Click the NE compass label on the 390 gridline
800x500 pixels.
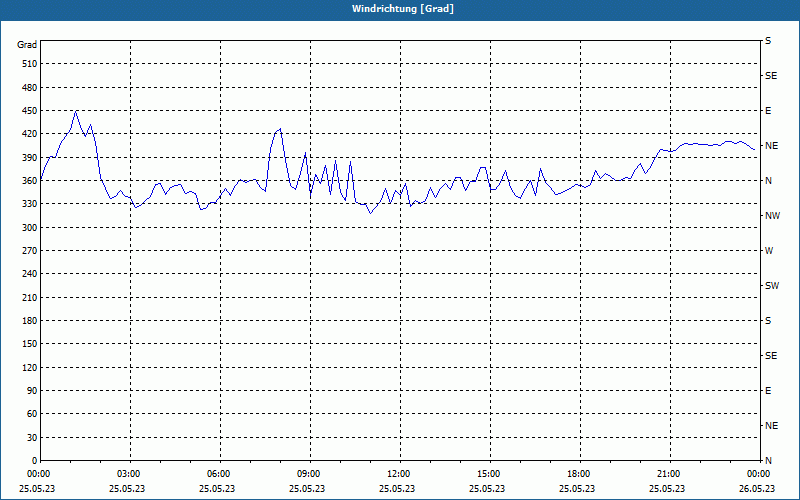771,146
